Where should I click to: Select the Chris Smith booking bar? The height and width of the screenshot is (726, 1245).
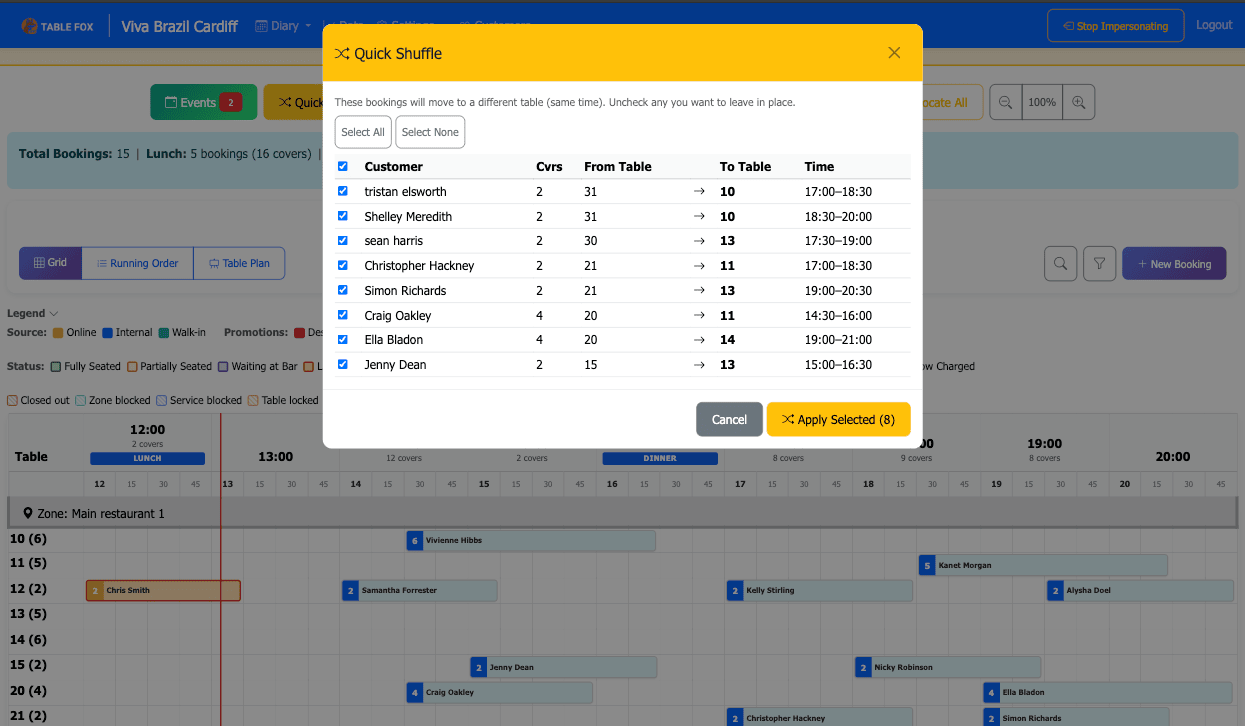coord(162,590)
